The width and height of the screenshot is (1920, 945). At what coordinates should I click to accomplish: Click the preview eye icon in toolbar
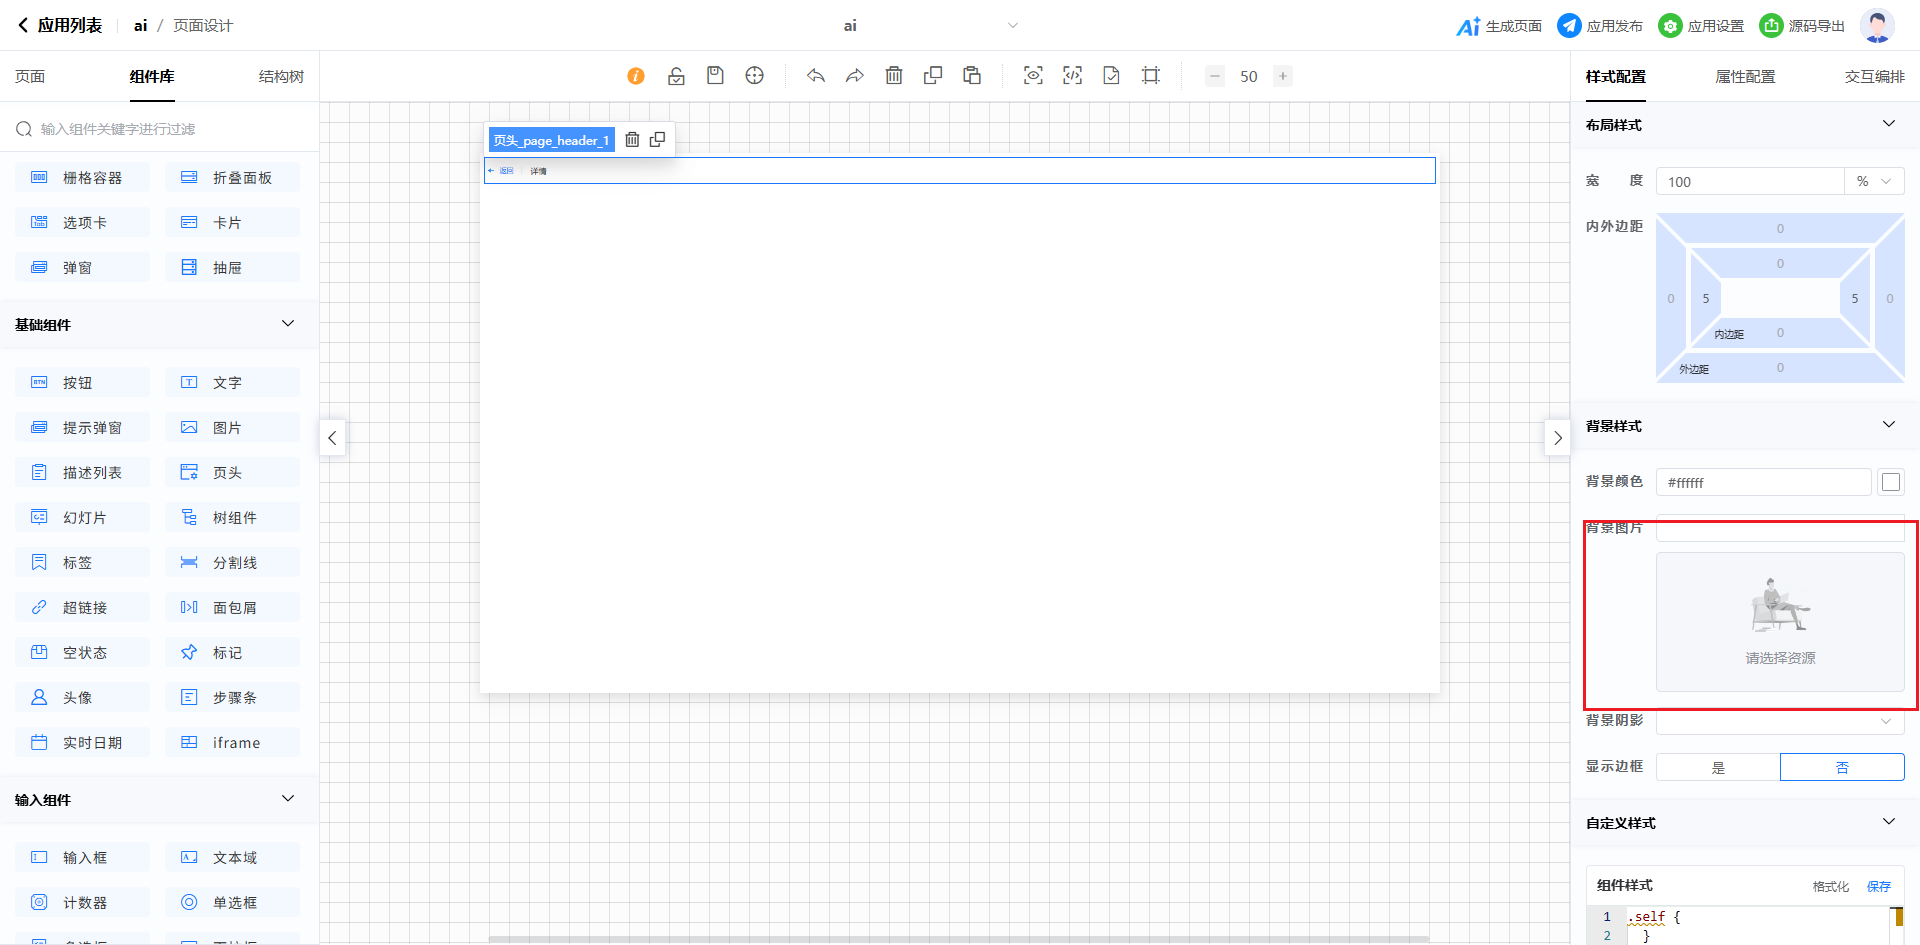coord(1033,76)
